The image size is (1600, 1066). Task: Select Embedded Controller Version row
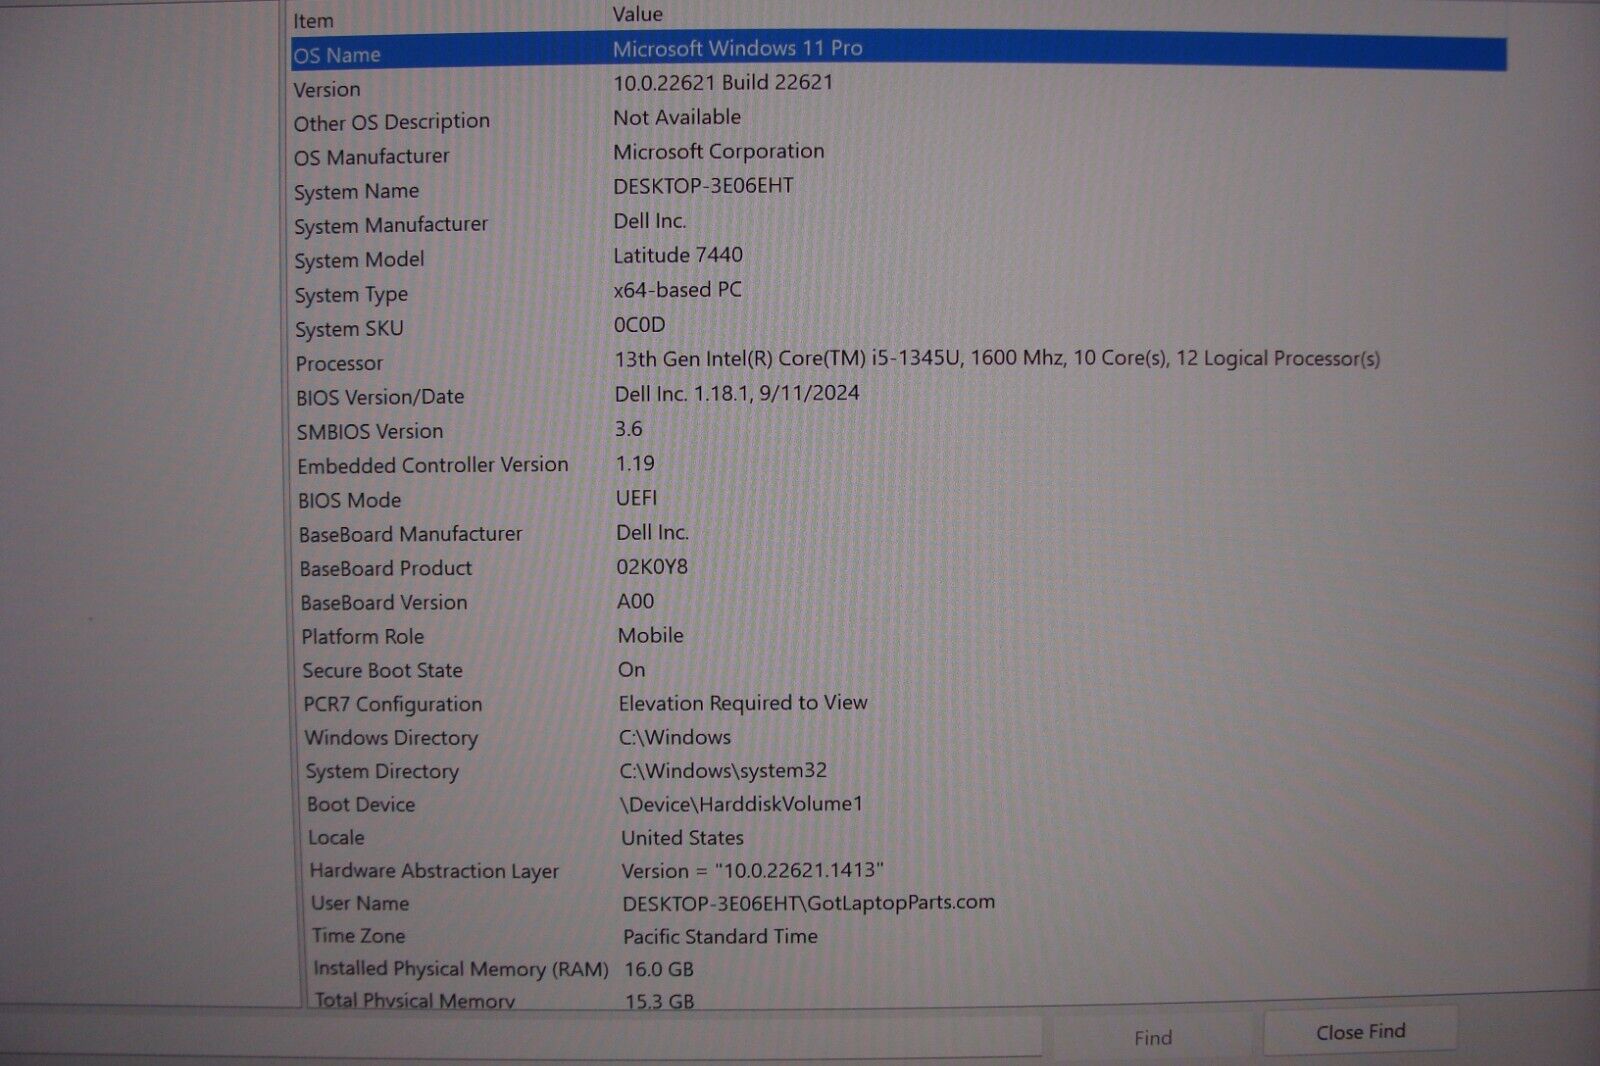tap(433, 465)
